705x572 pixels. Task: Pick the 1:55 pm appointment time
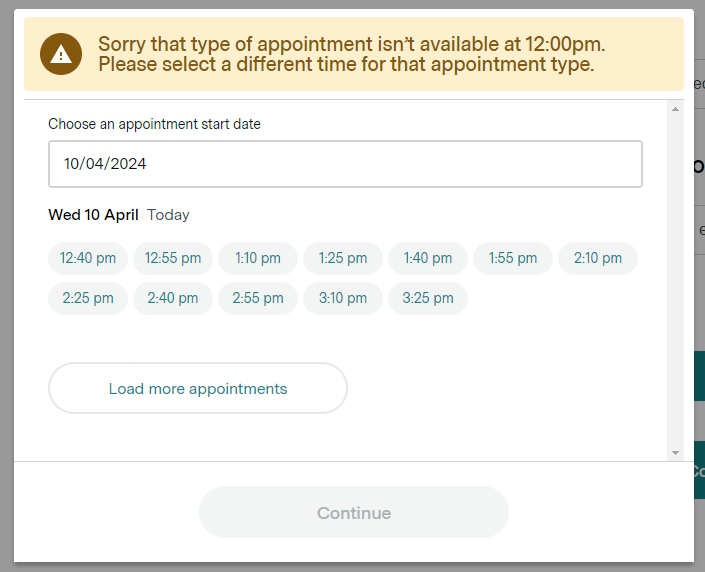tap(513, 258)
